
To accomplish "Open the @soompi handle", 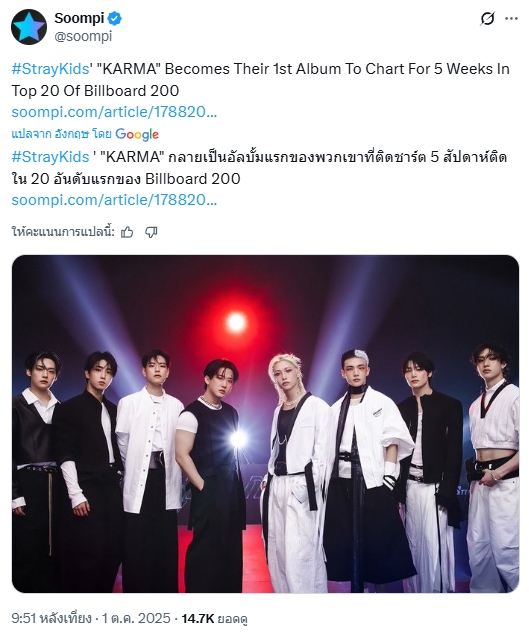I will pos(83,36).
